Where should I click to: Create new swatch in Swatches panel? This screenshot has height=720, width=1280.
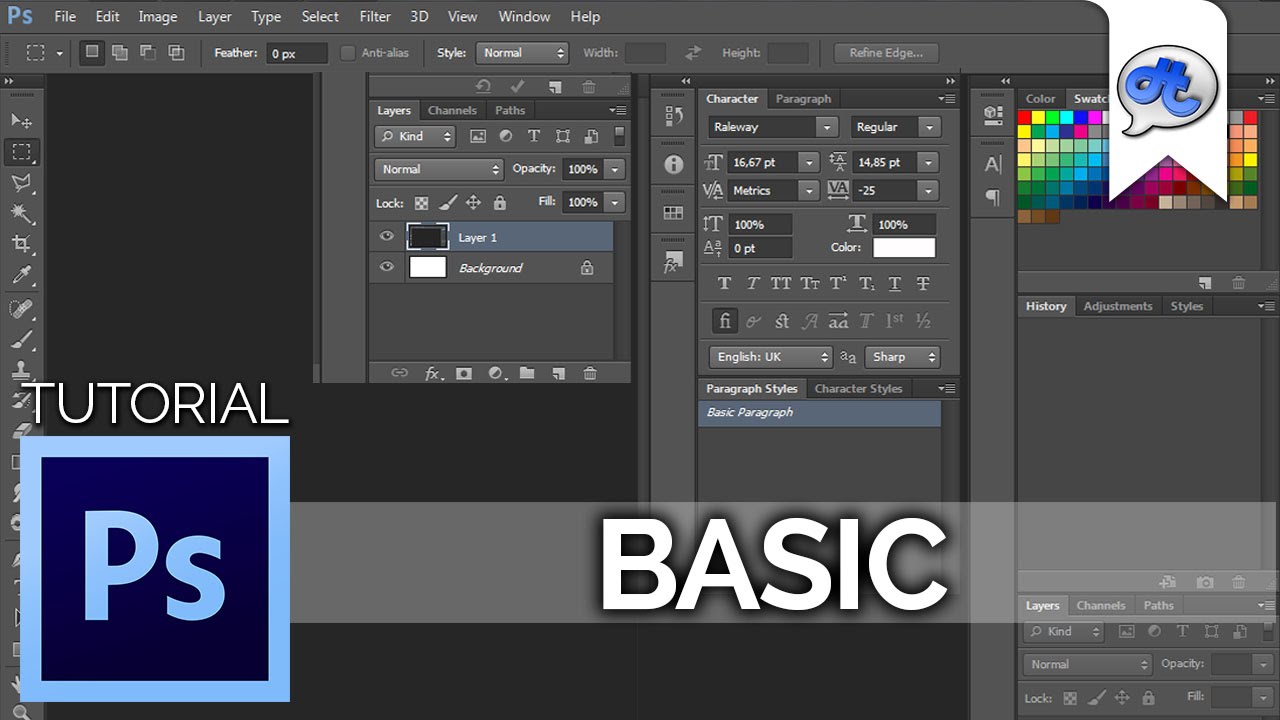[x=1205, y=283]
